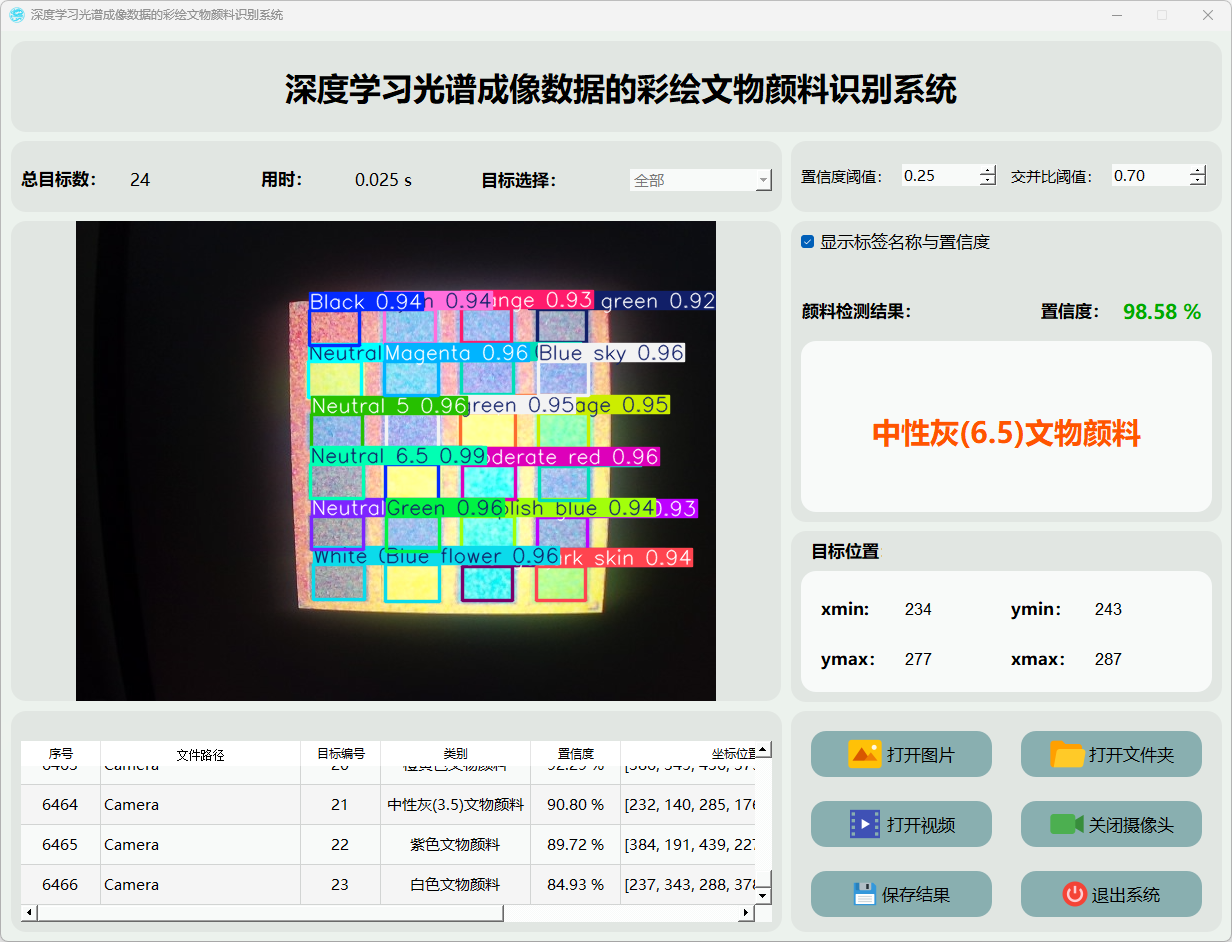The height and width of the screenshot is (942, 1232).
Task: Select table row with 序号 6464
Action: click(x=60, y=804)
